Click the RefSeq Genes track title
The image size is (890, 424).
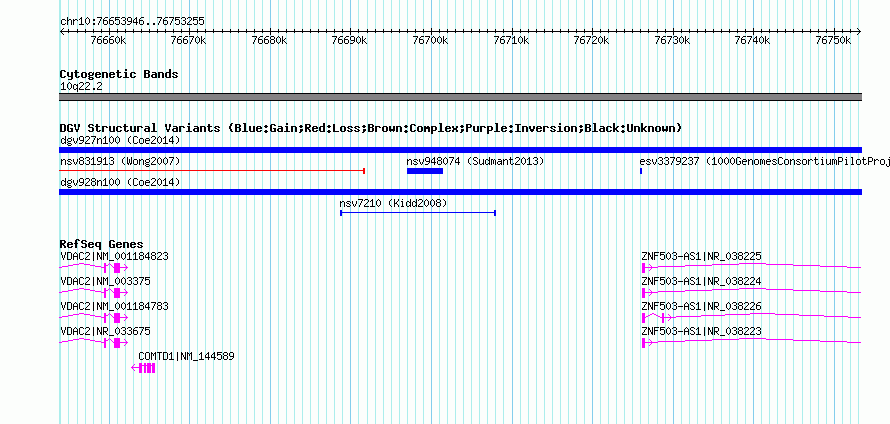(x=102, y=245)
